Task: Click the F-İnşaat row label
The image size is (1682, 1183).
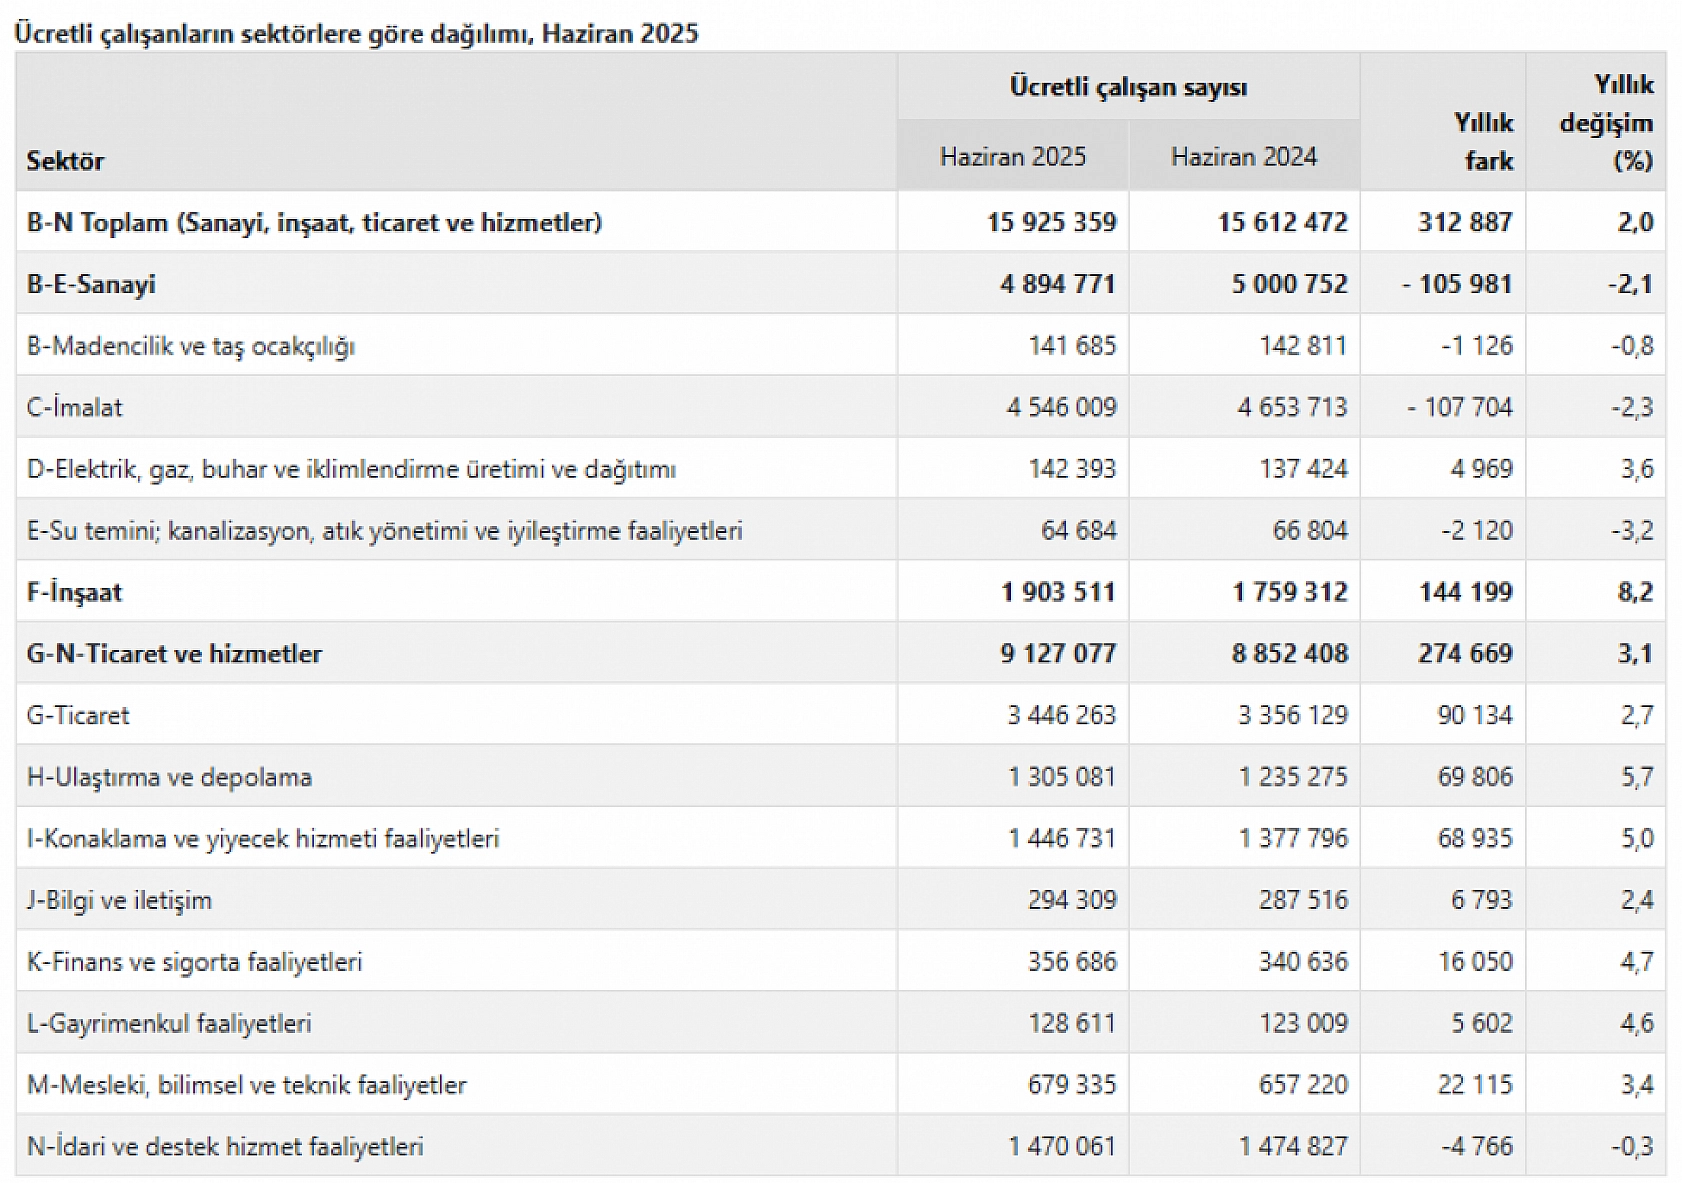Action: [74, 592]
